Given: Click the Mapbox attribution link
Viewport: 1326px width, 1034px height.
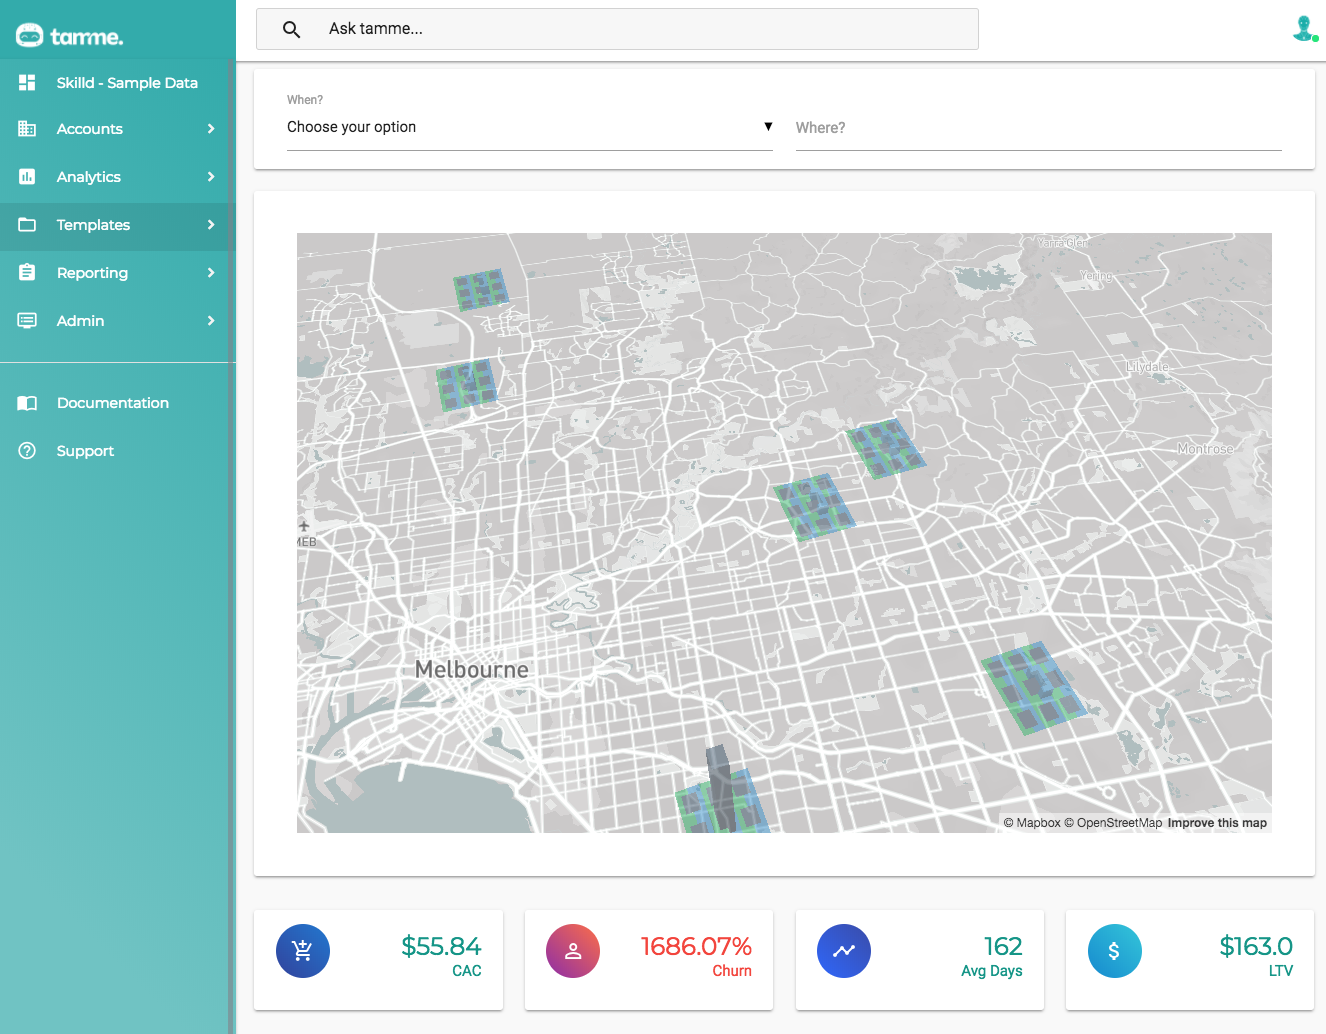Looking at the screenshot, I should [x=1032, y=823].
